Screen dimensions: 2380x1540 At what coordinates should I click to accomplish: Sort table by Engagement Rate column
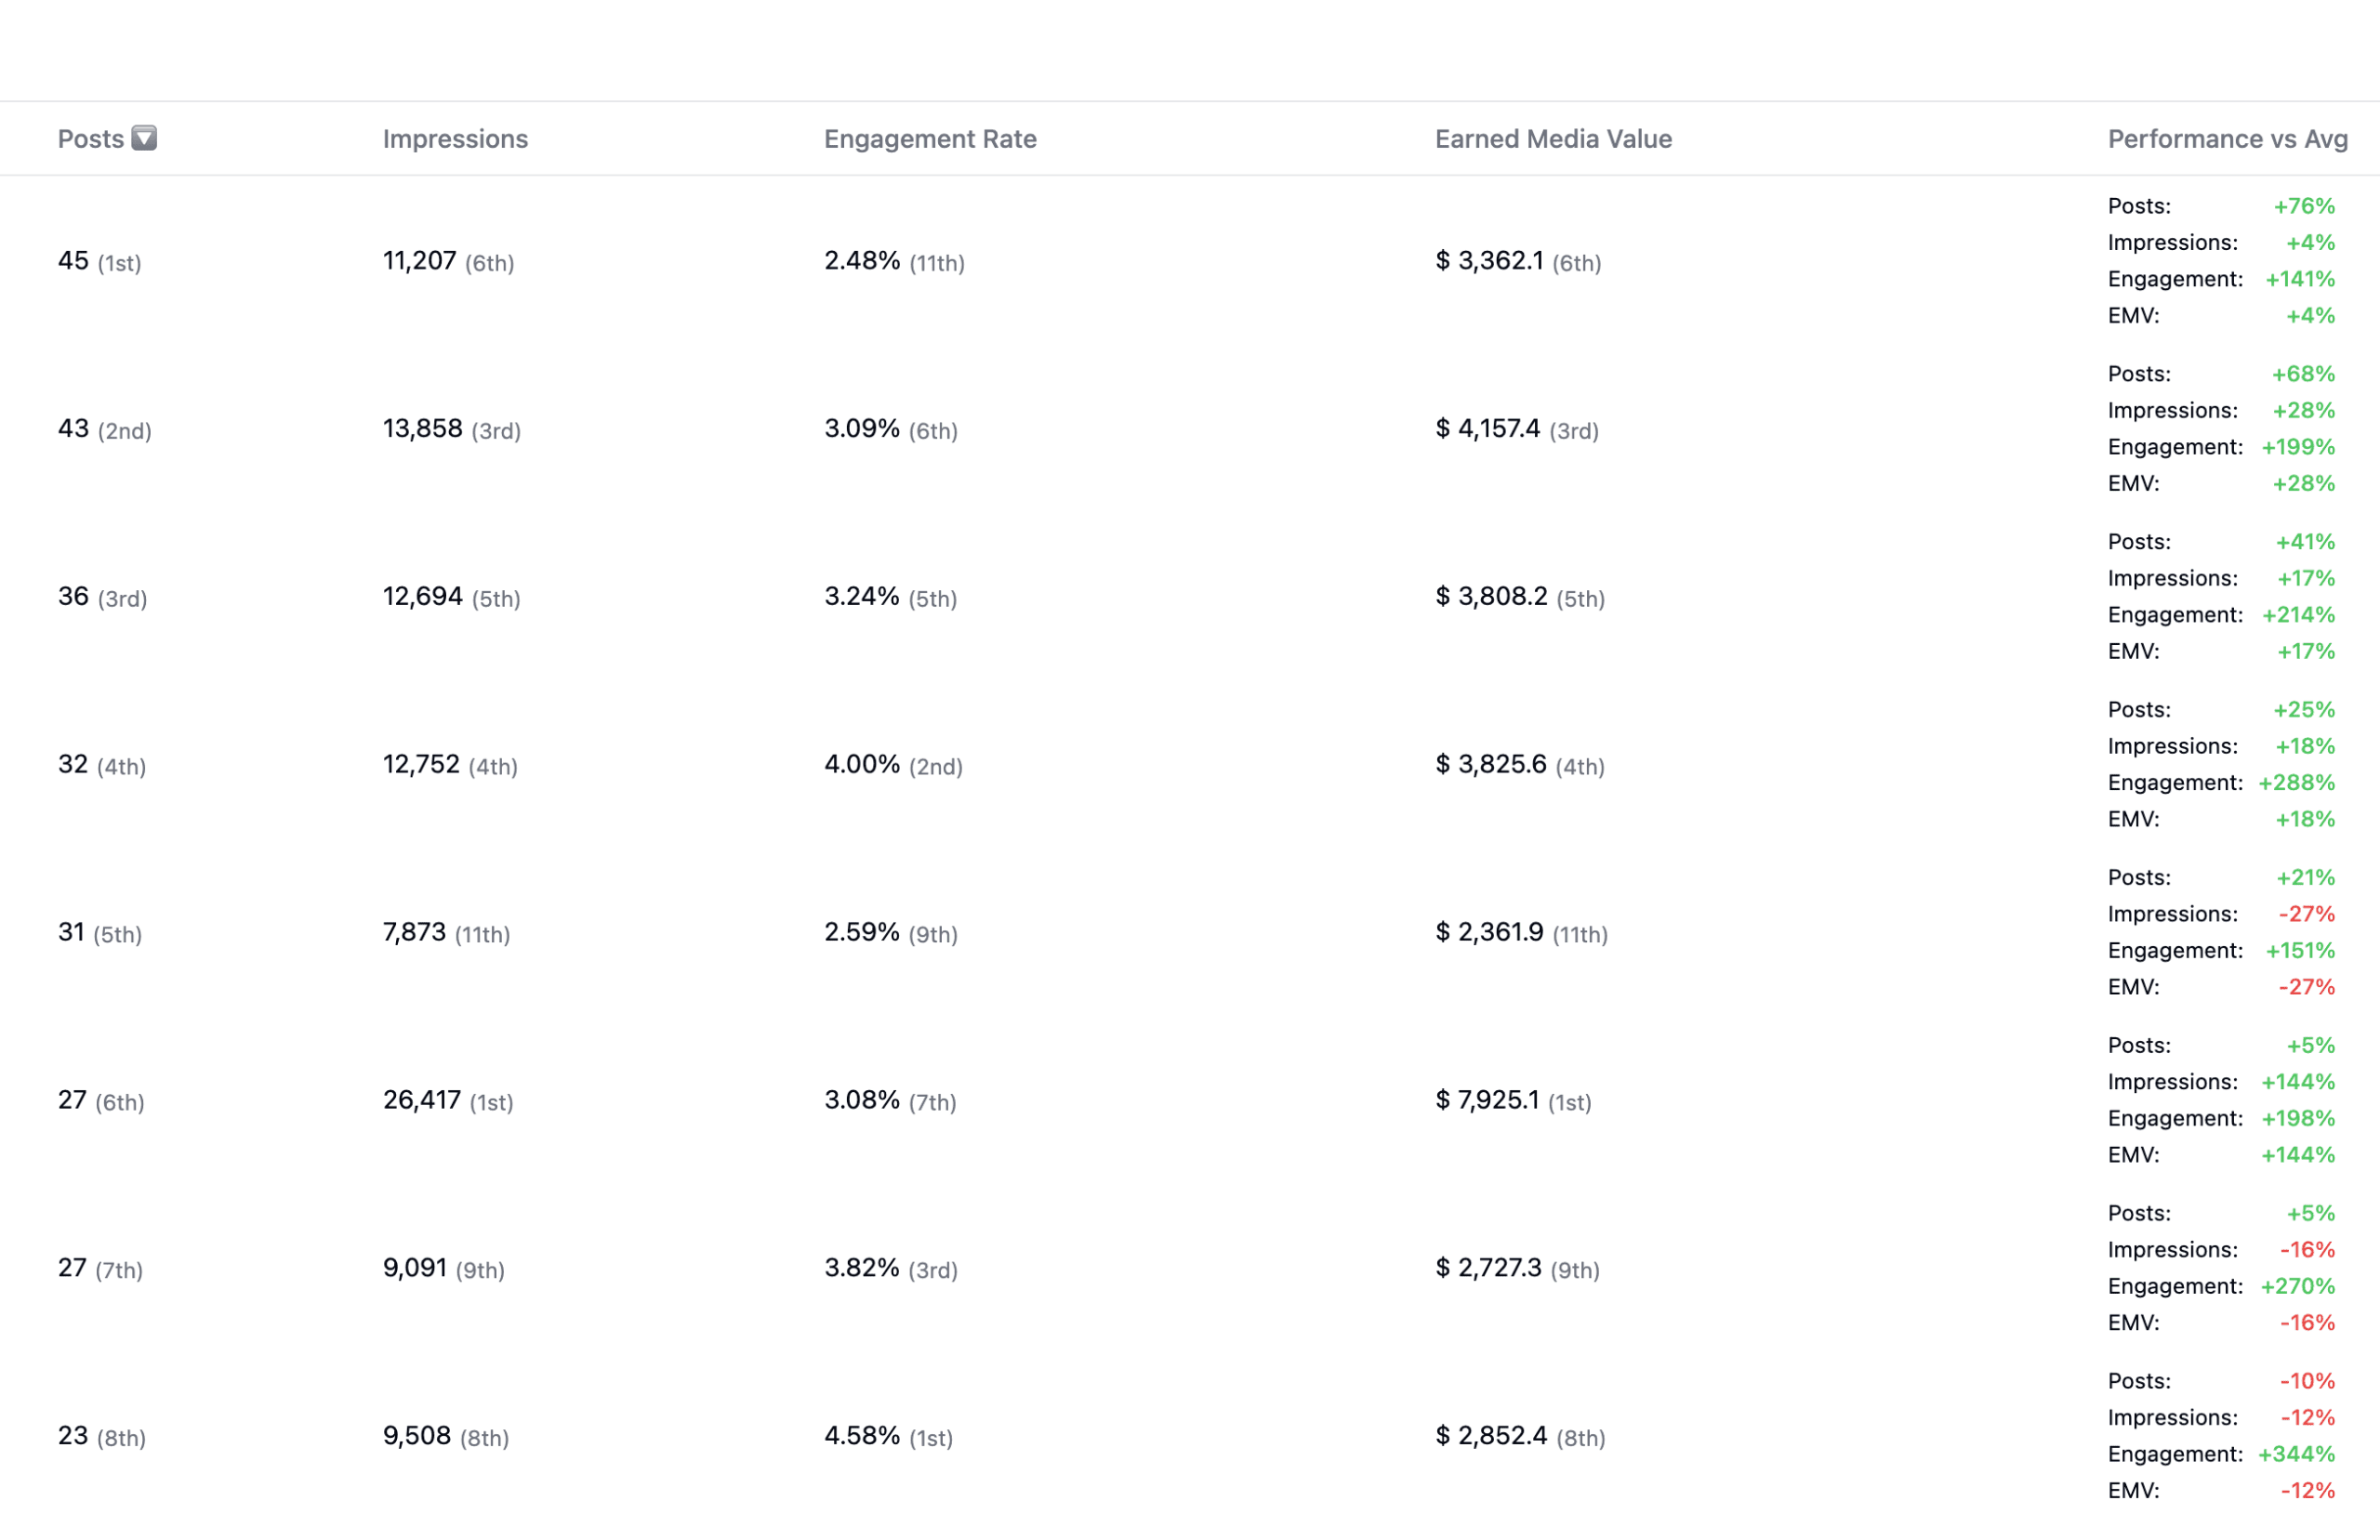(929, 138)
